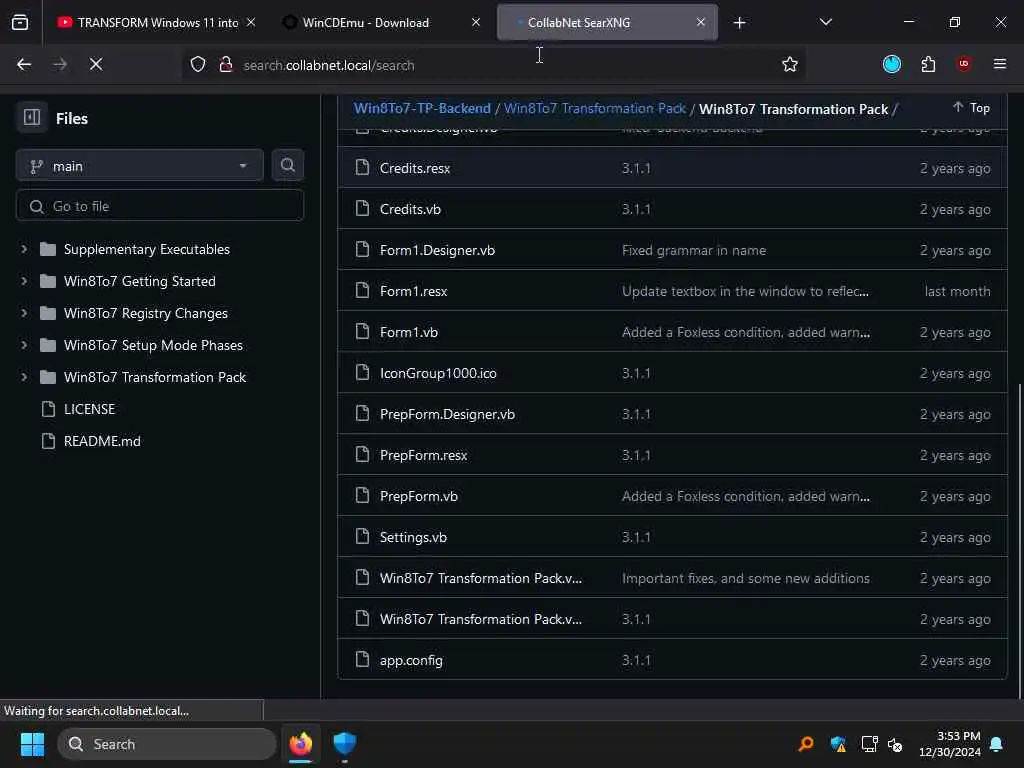Click the taskbar Search box

tap(167, 744)
